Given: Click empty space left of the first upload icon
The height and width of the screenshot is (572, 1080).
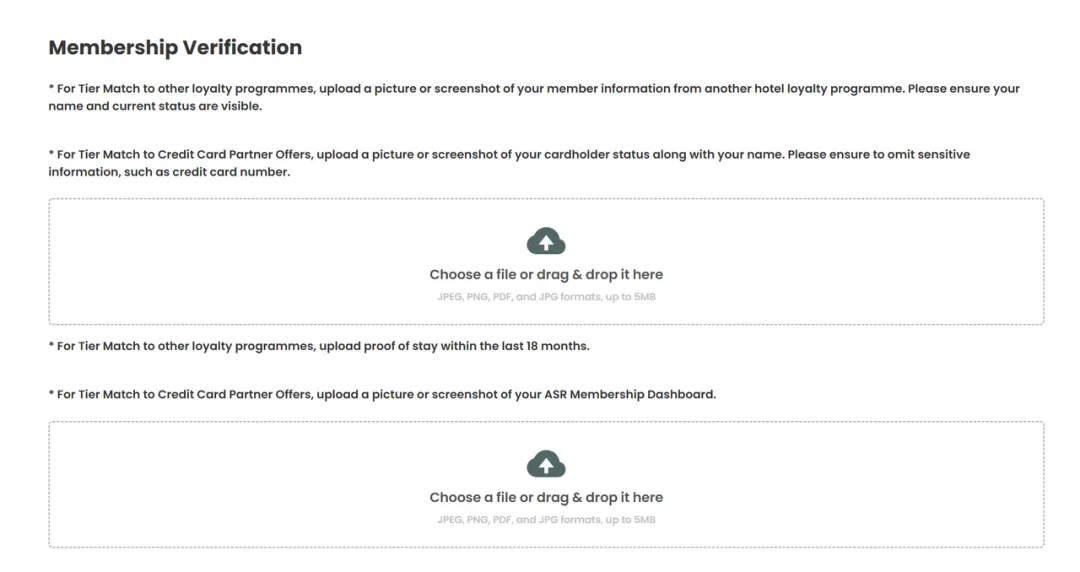Looking at the screenshot, I should (276, 241).
